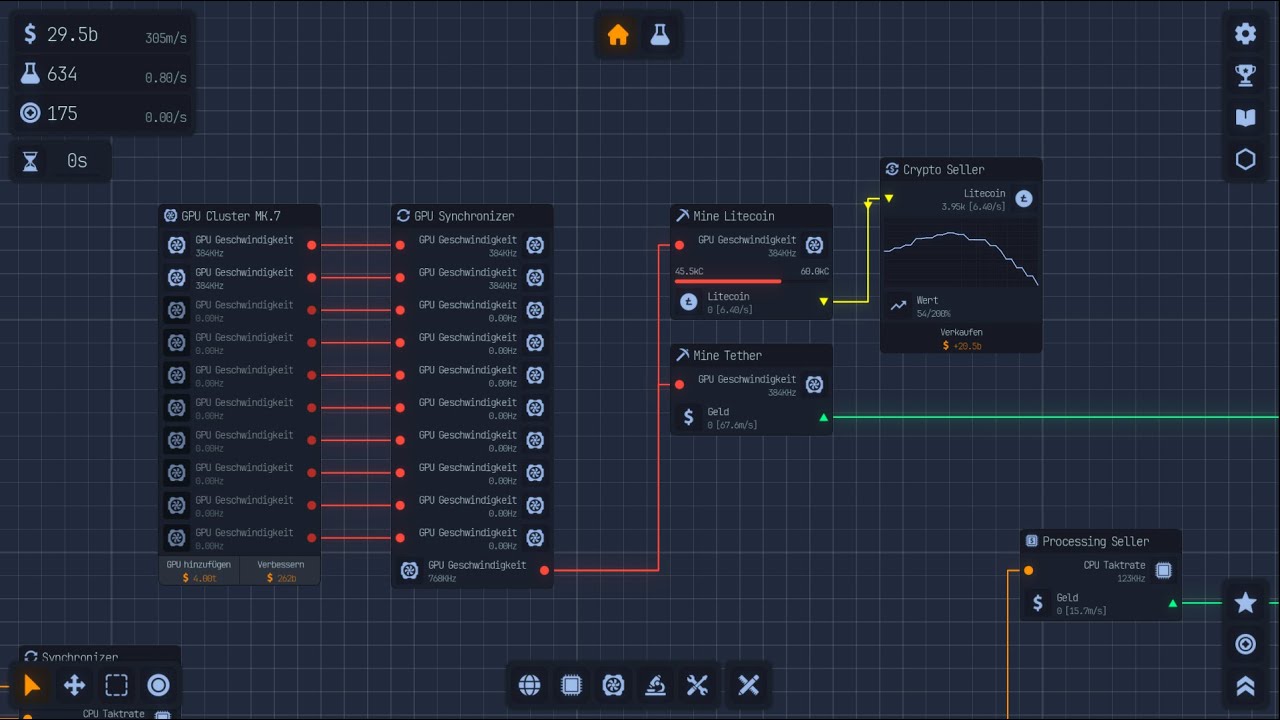The width and height of the screenshot is (1280, 720).
Task: Click the chip icon beside CPU Taktrate 123KHz
Action: point(1163,571)
